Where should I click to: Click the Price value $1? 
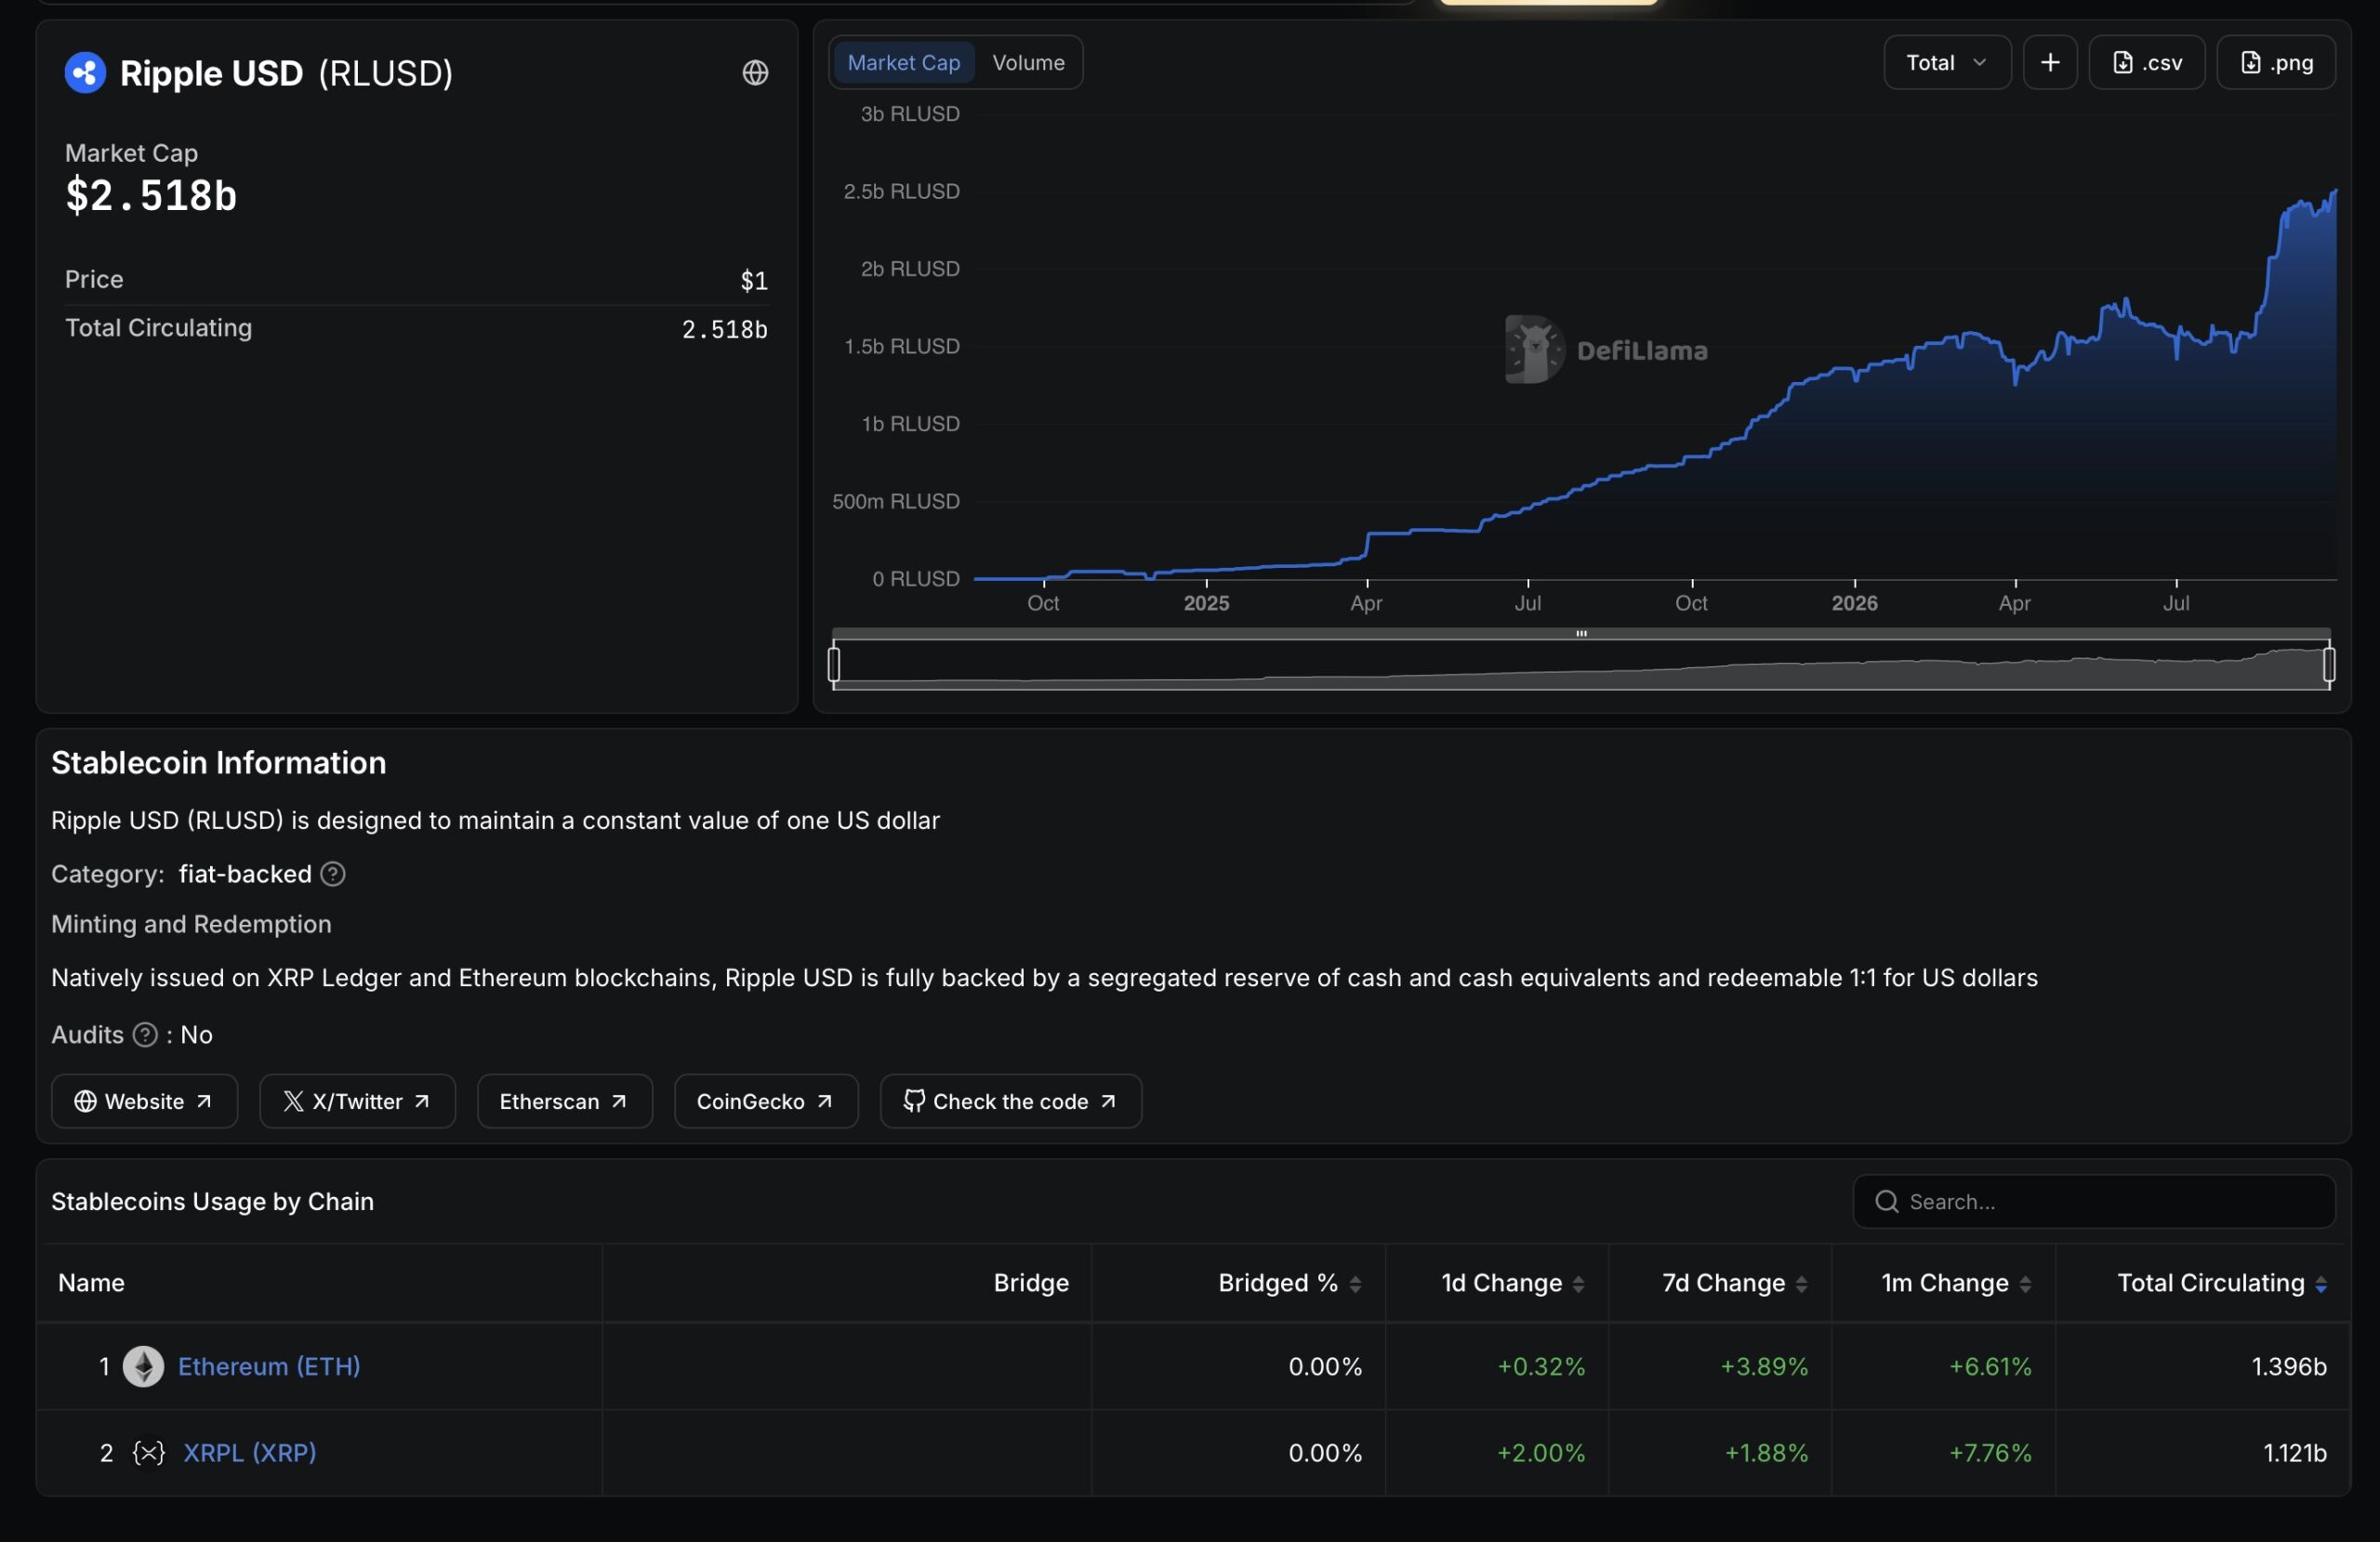coord(754,280)
